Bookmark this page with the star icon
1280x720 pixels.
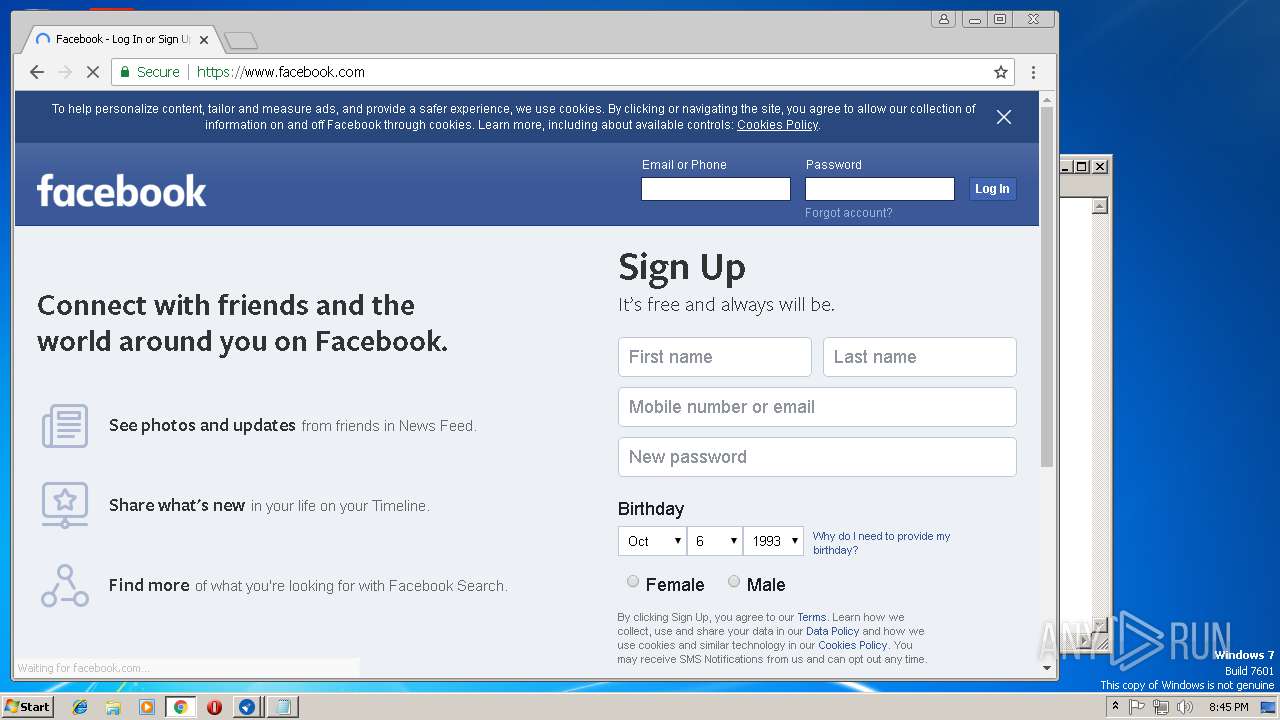1000,72
